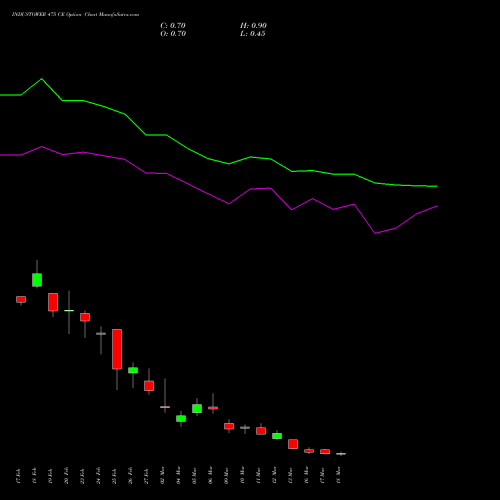
Task: Click the '20 Feb' date label
Action: point(66,476)
